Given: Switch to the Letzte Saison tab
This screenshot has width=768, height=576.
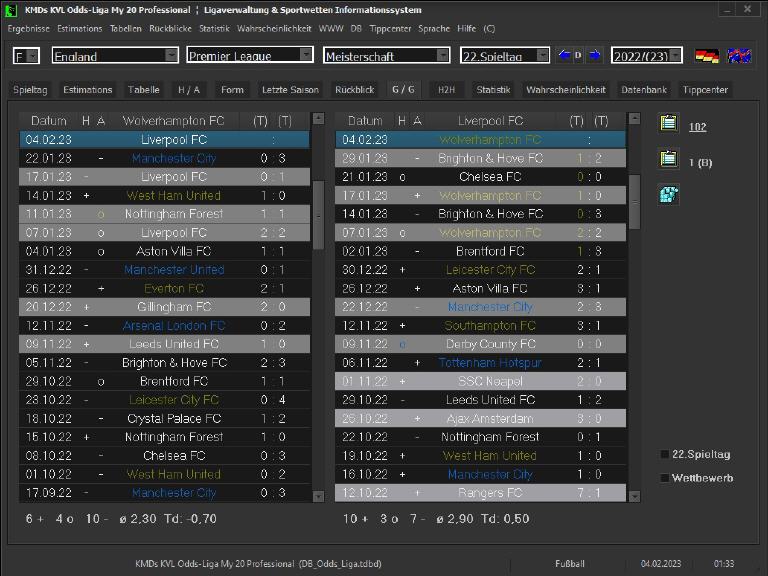Looking at the screenshot, I should pyautogui.click(x=290, y=90).
